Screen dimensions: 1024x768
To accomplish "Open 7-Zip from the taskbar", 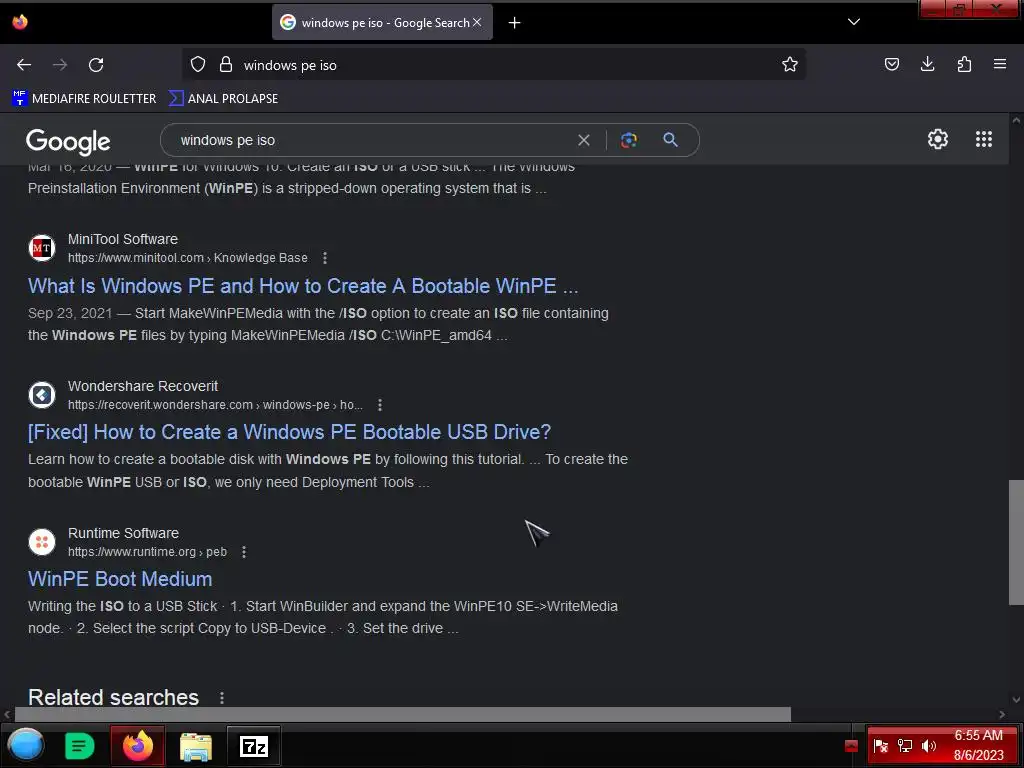I will [x=254, y=746].
